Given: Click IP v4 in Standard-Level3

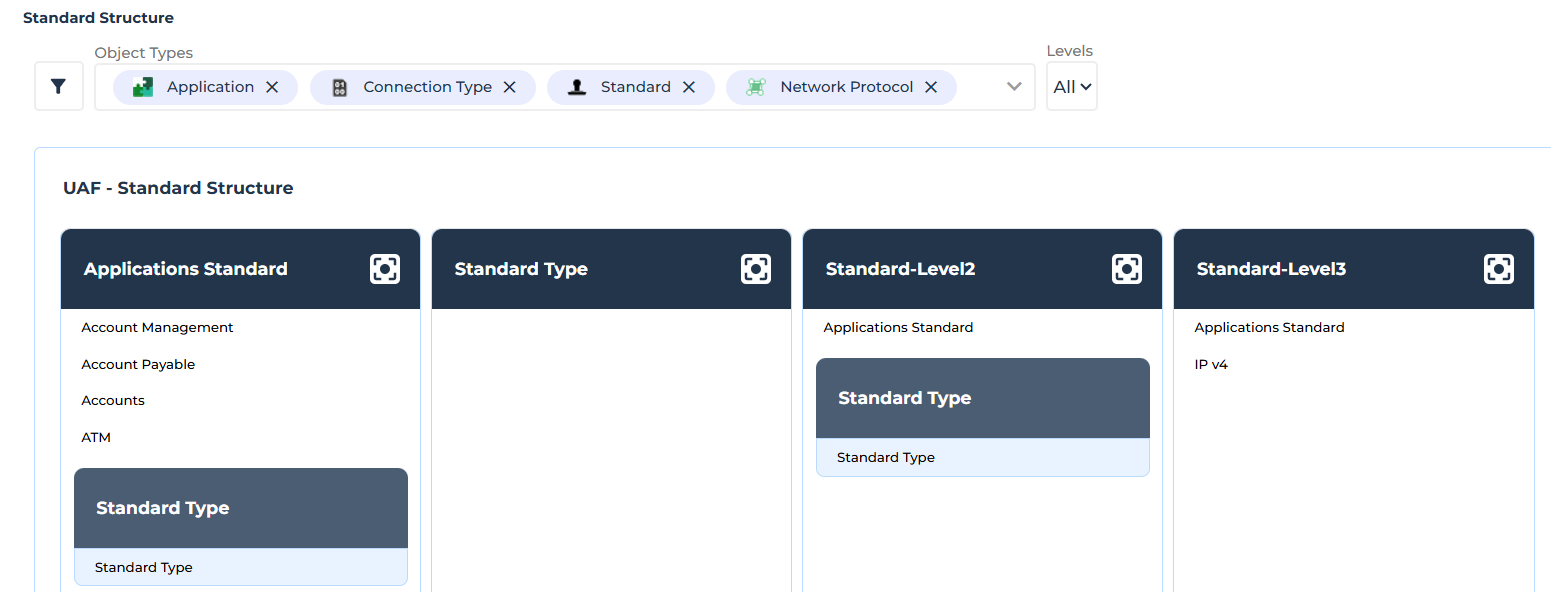Looking at the screenshot, I should [1211, 365].
